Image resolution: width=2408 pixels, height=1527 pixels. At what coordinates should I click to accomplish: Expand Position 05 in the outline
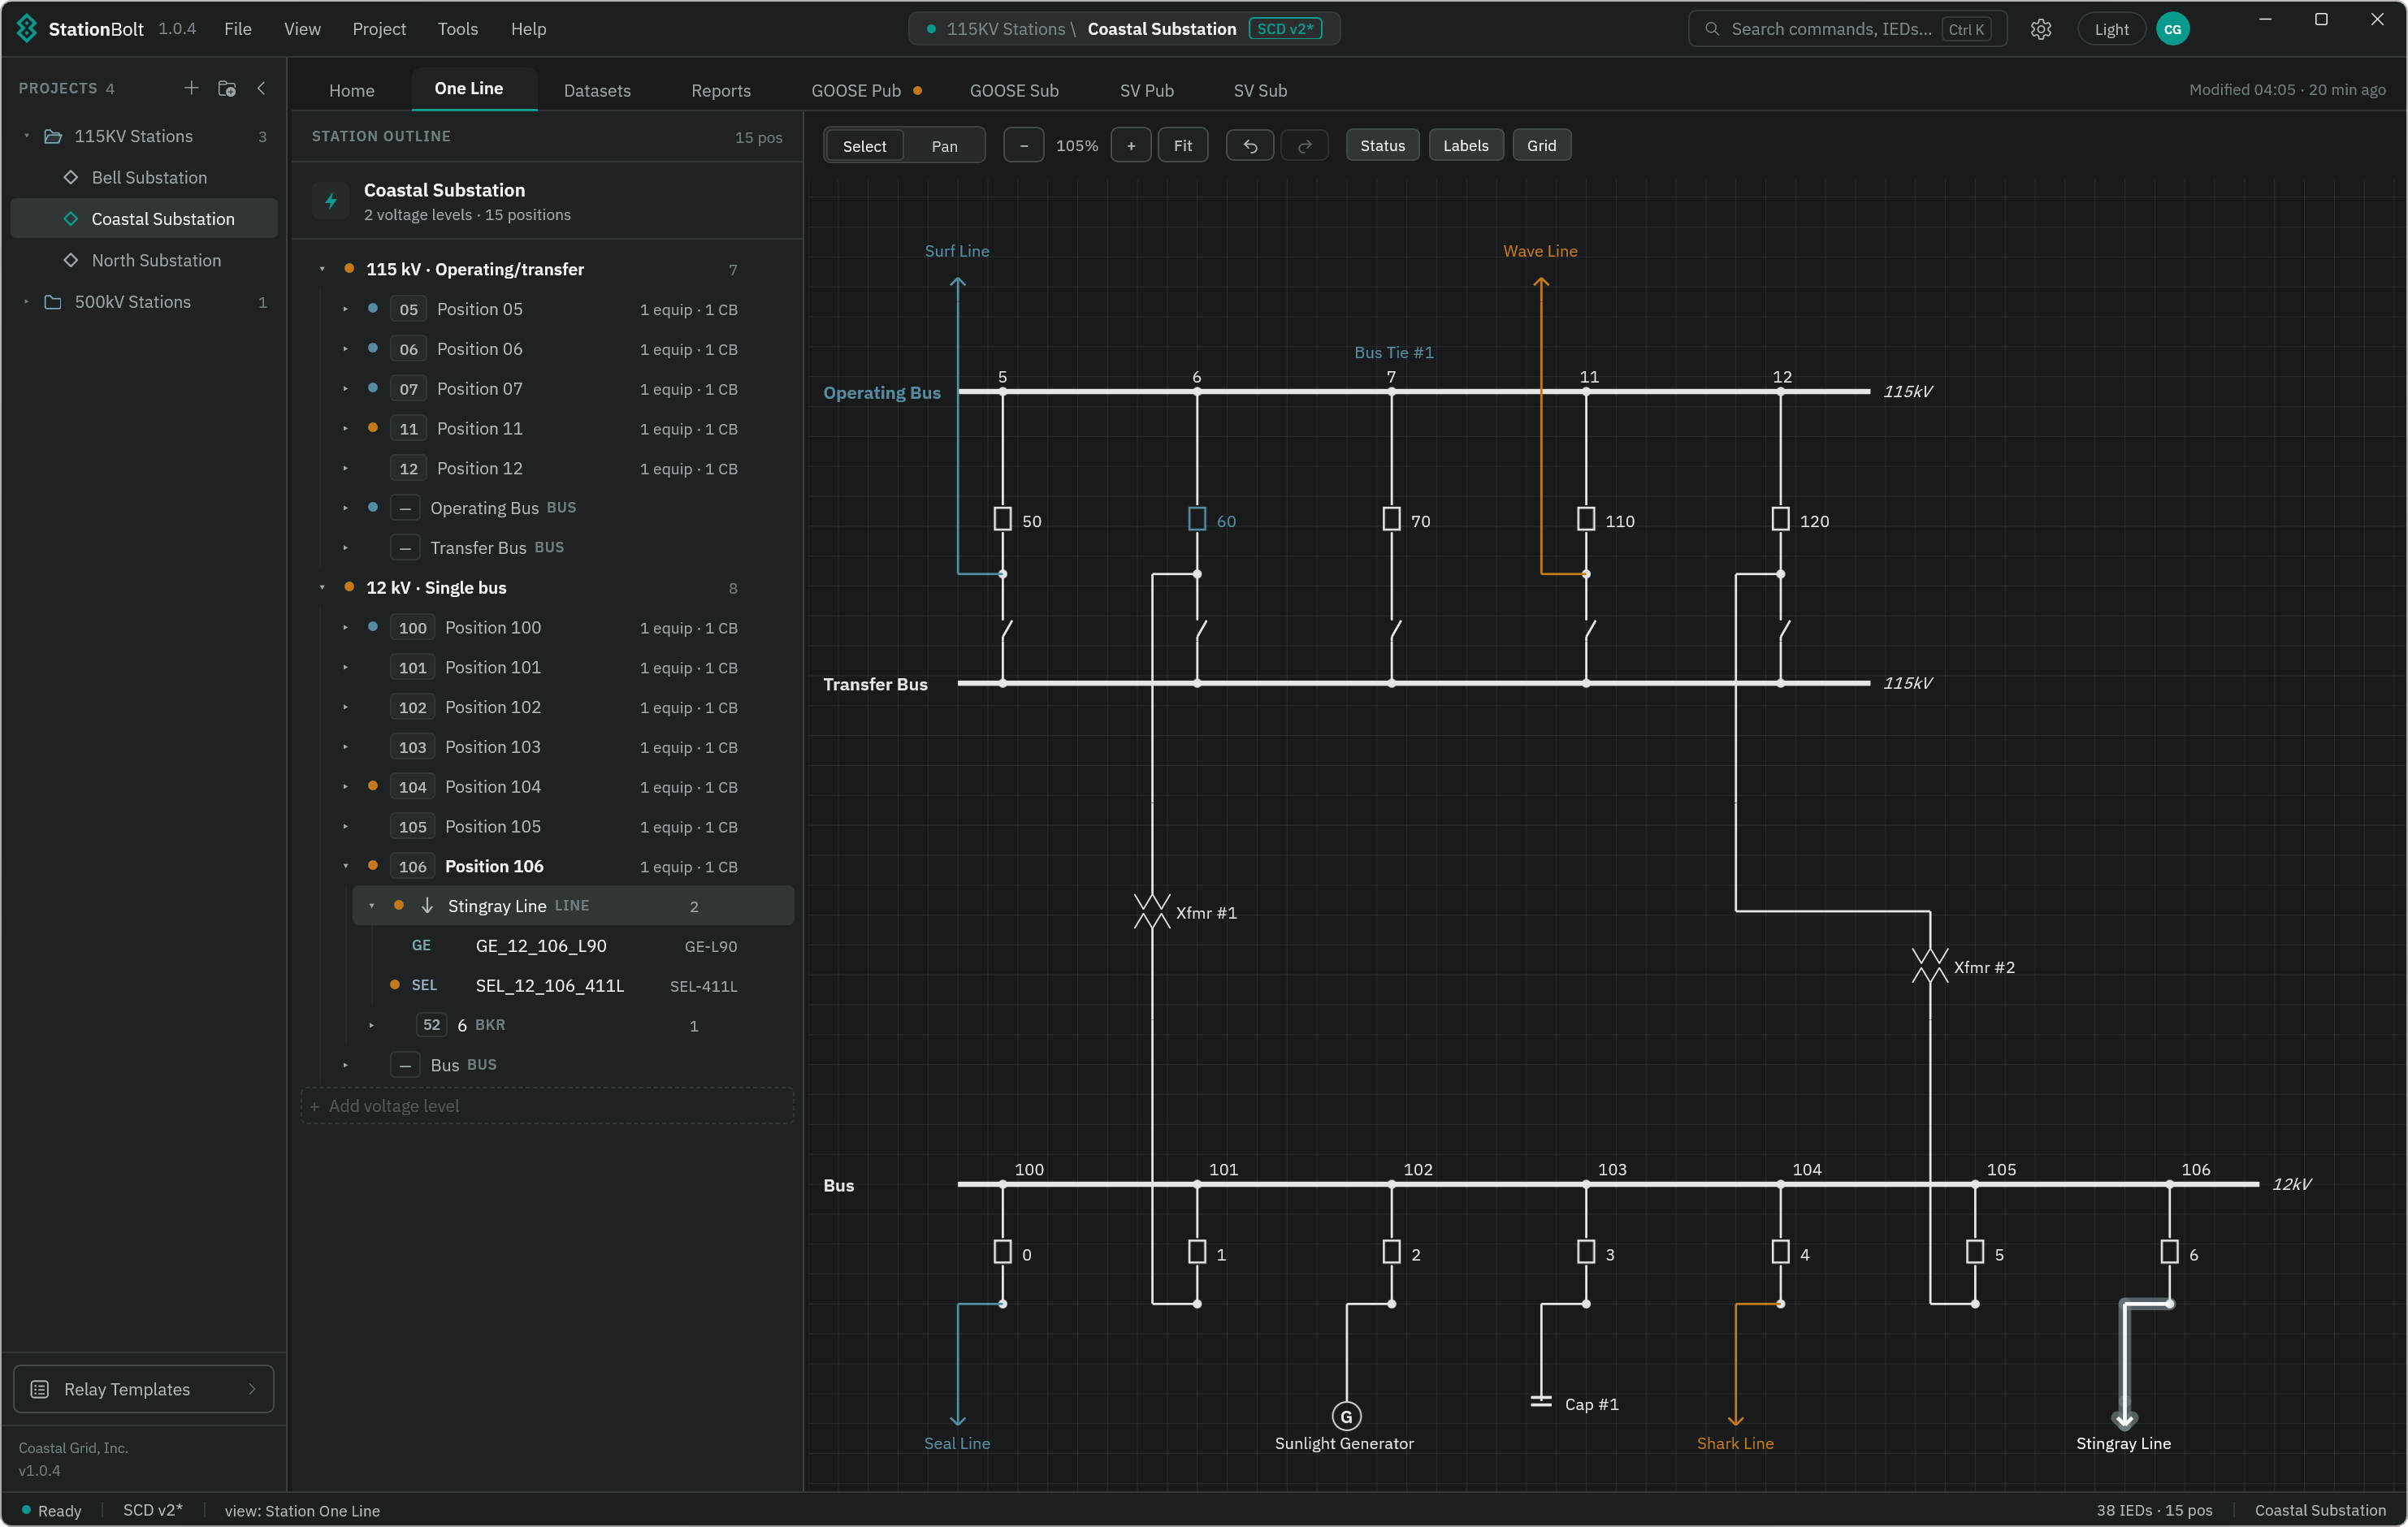pos(346,309)
